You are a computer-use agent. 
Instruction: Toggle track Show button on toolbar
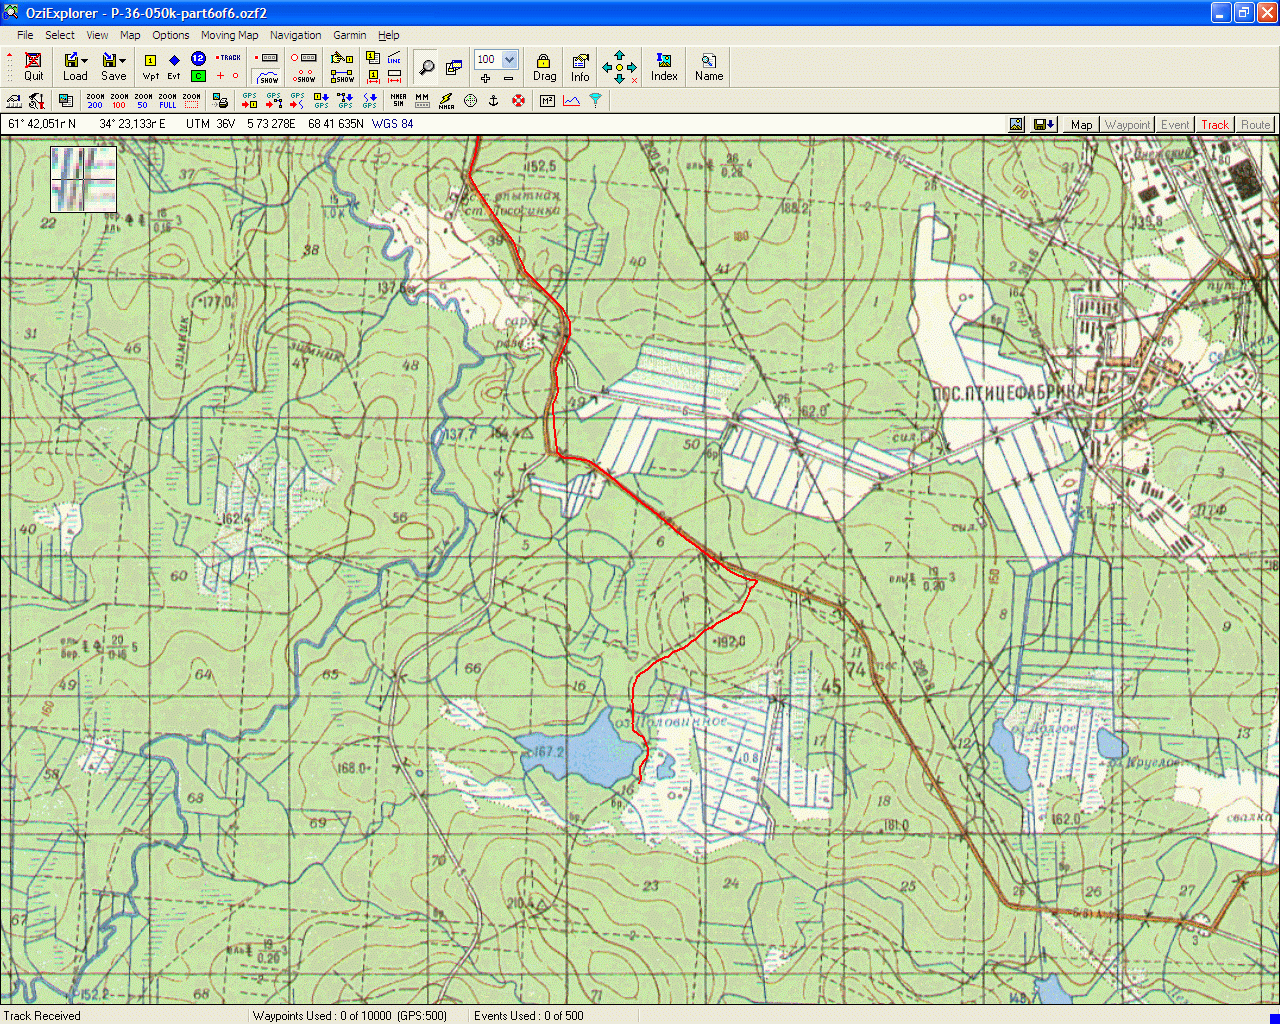[268, 77]
